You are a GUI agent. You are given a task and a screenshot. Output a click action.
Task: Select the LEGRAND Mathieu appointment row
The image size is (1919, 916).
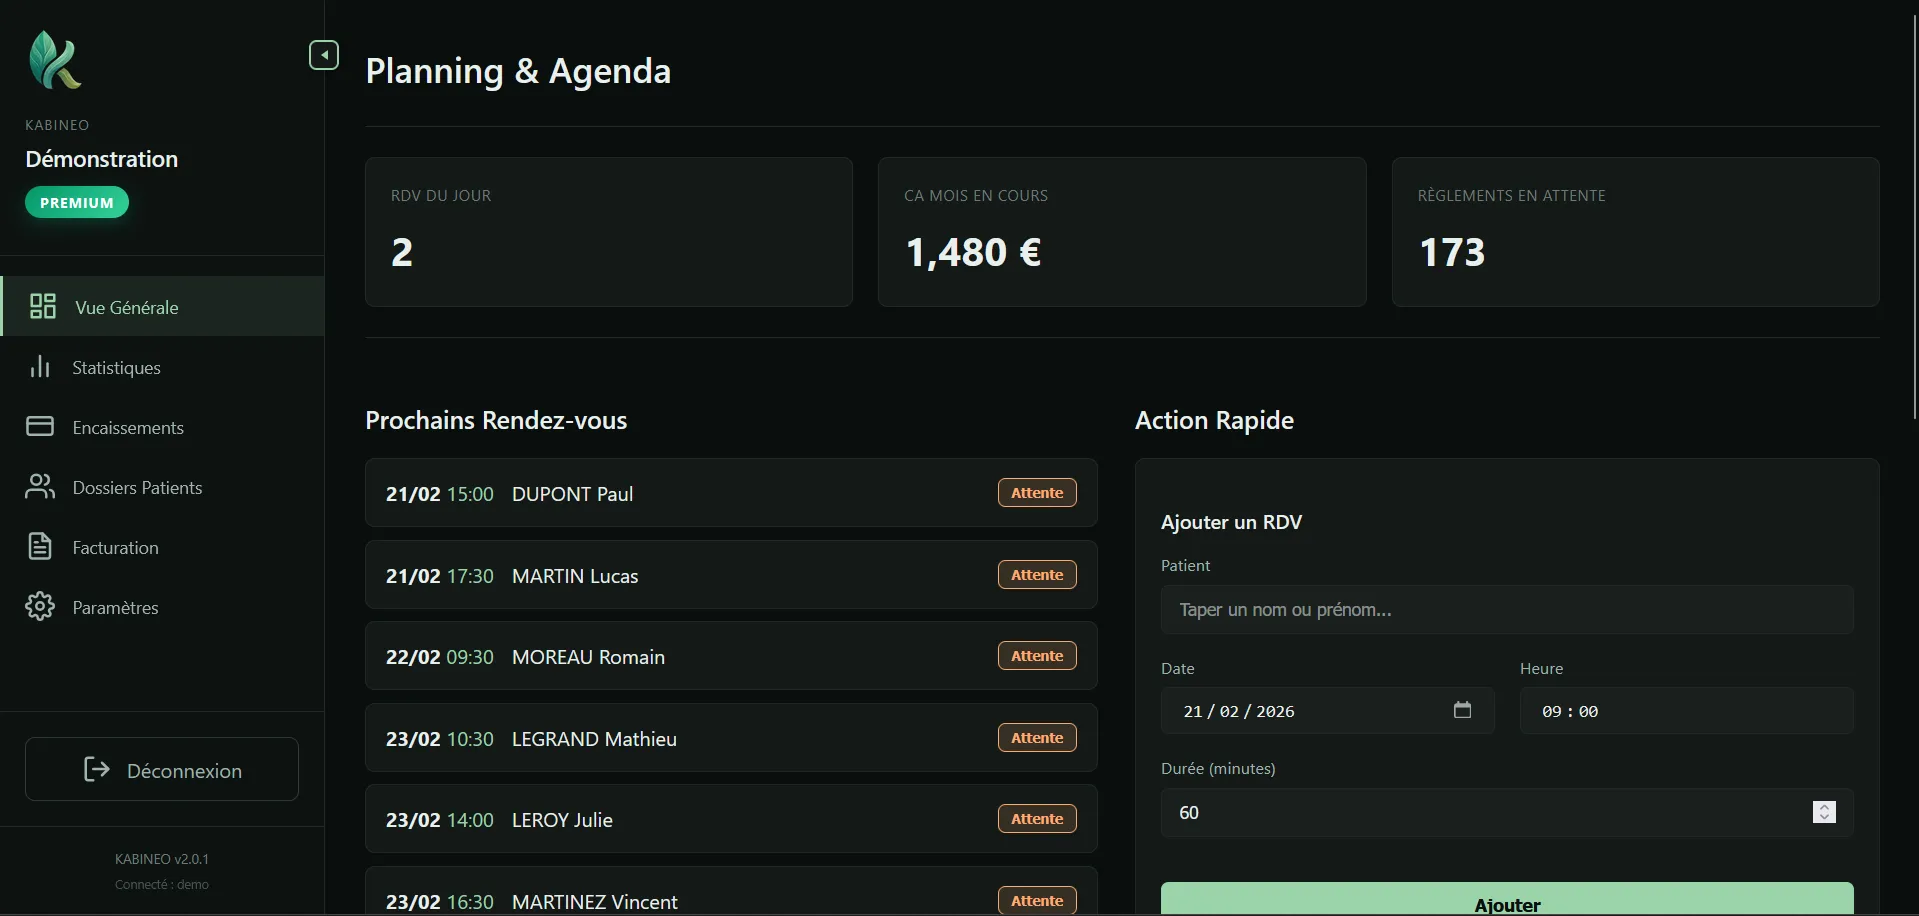[x=730, y=739]
